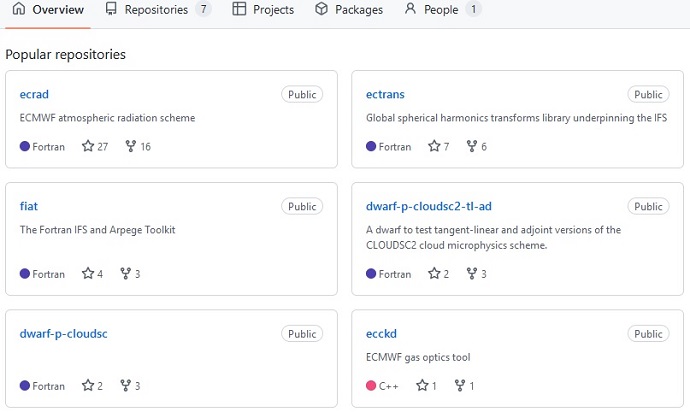Click the Packages cube icon
The height and width of the screenshot is (412, 690).
tap(321, 9)
